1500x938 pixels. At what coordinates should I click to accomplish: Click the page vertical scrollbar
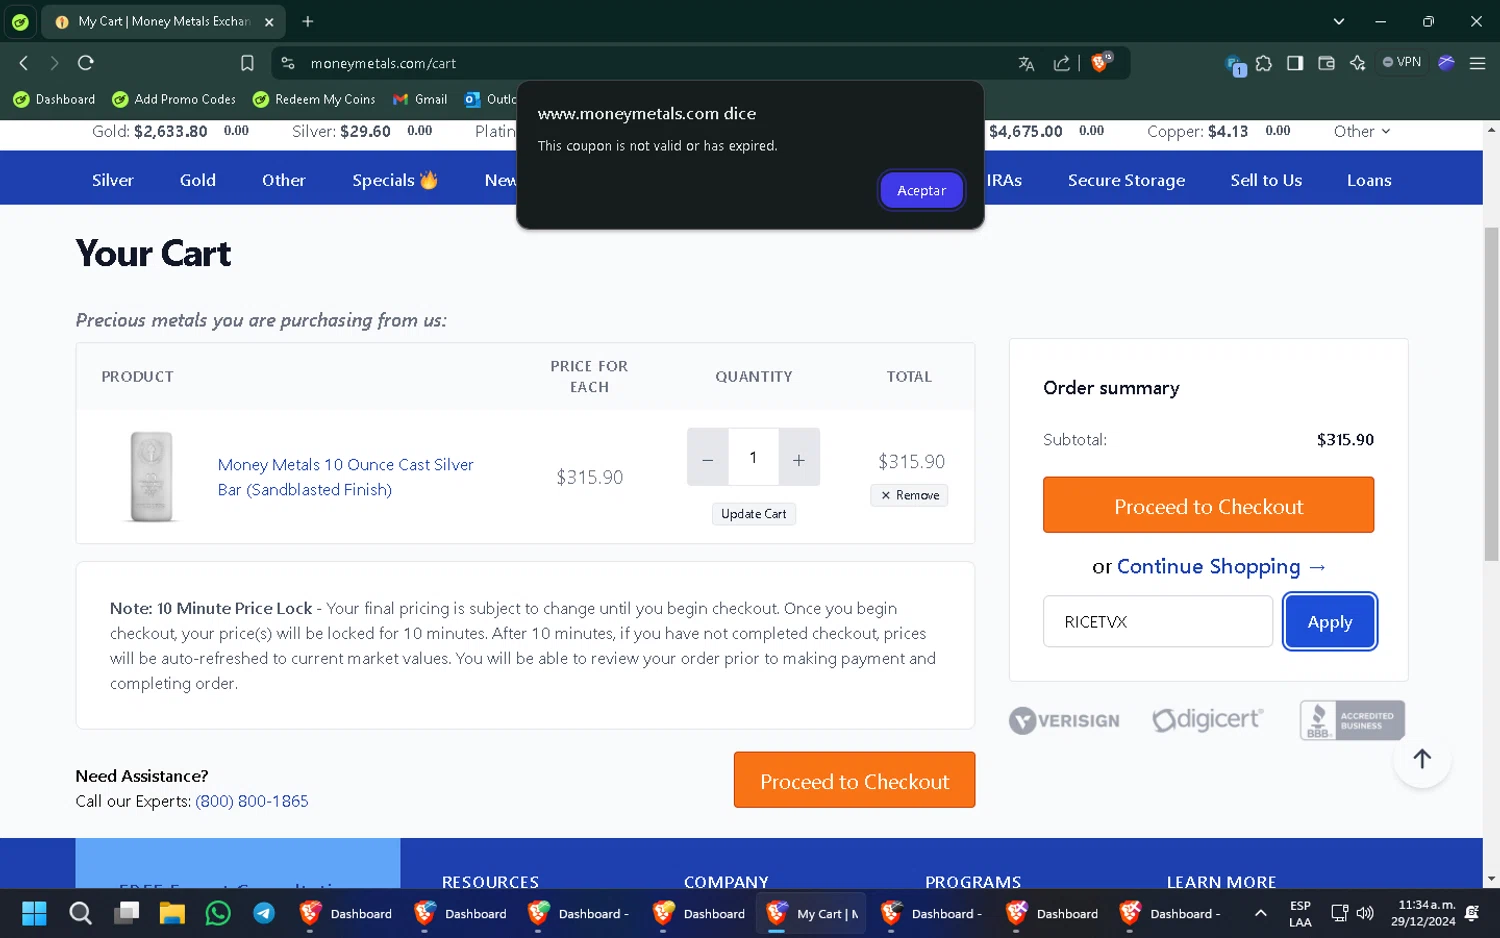click(1491, 392)
